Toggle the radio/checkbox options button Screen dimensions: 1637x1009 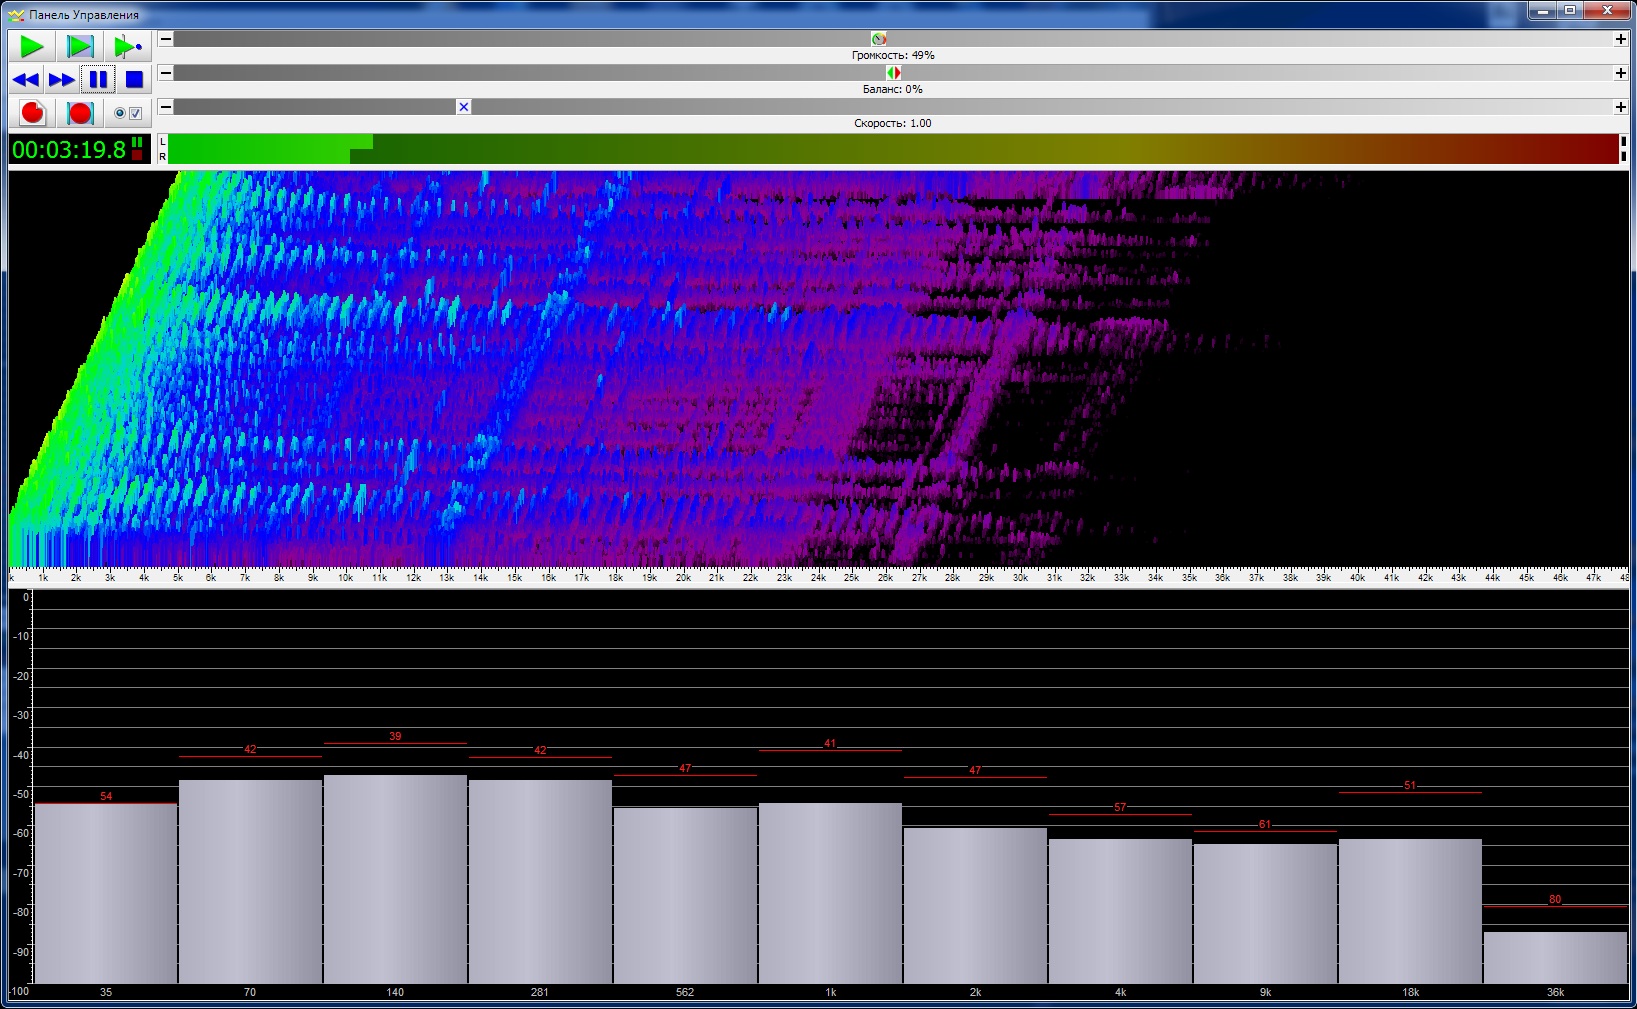(x=128, y=113)
